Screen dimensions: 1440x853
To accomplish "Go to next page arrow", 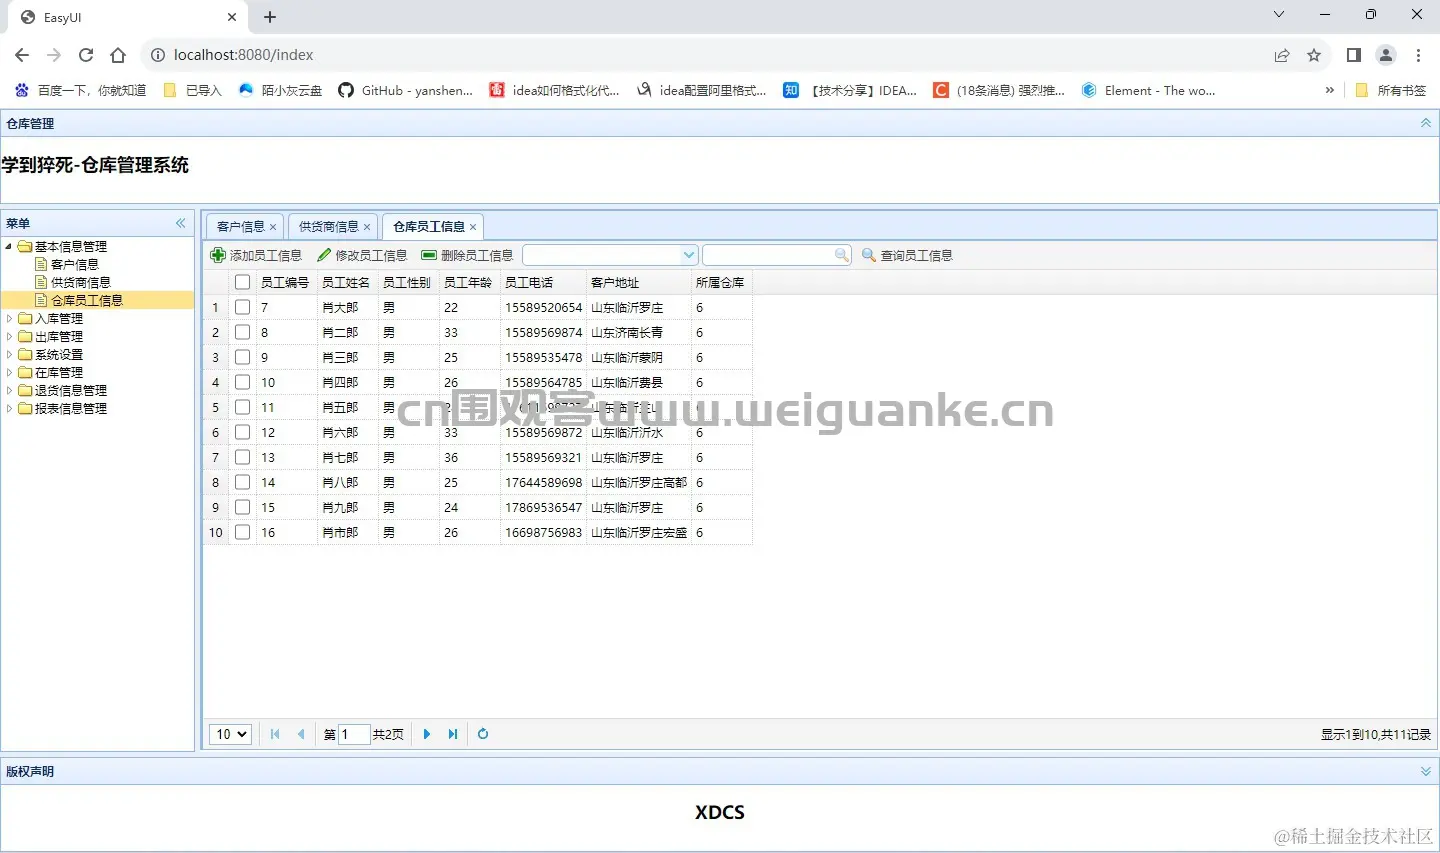I will pos(427,734).
